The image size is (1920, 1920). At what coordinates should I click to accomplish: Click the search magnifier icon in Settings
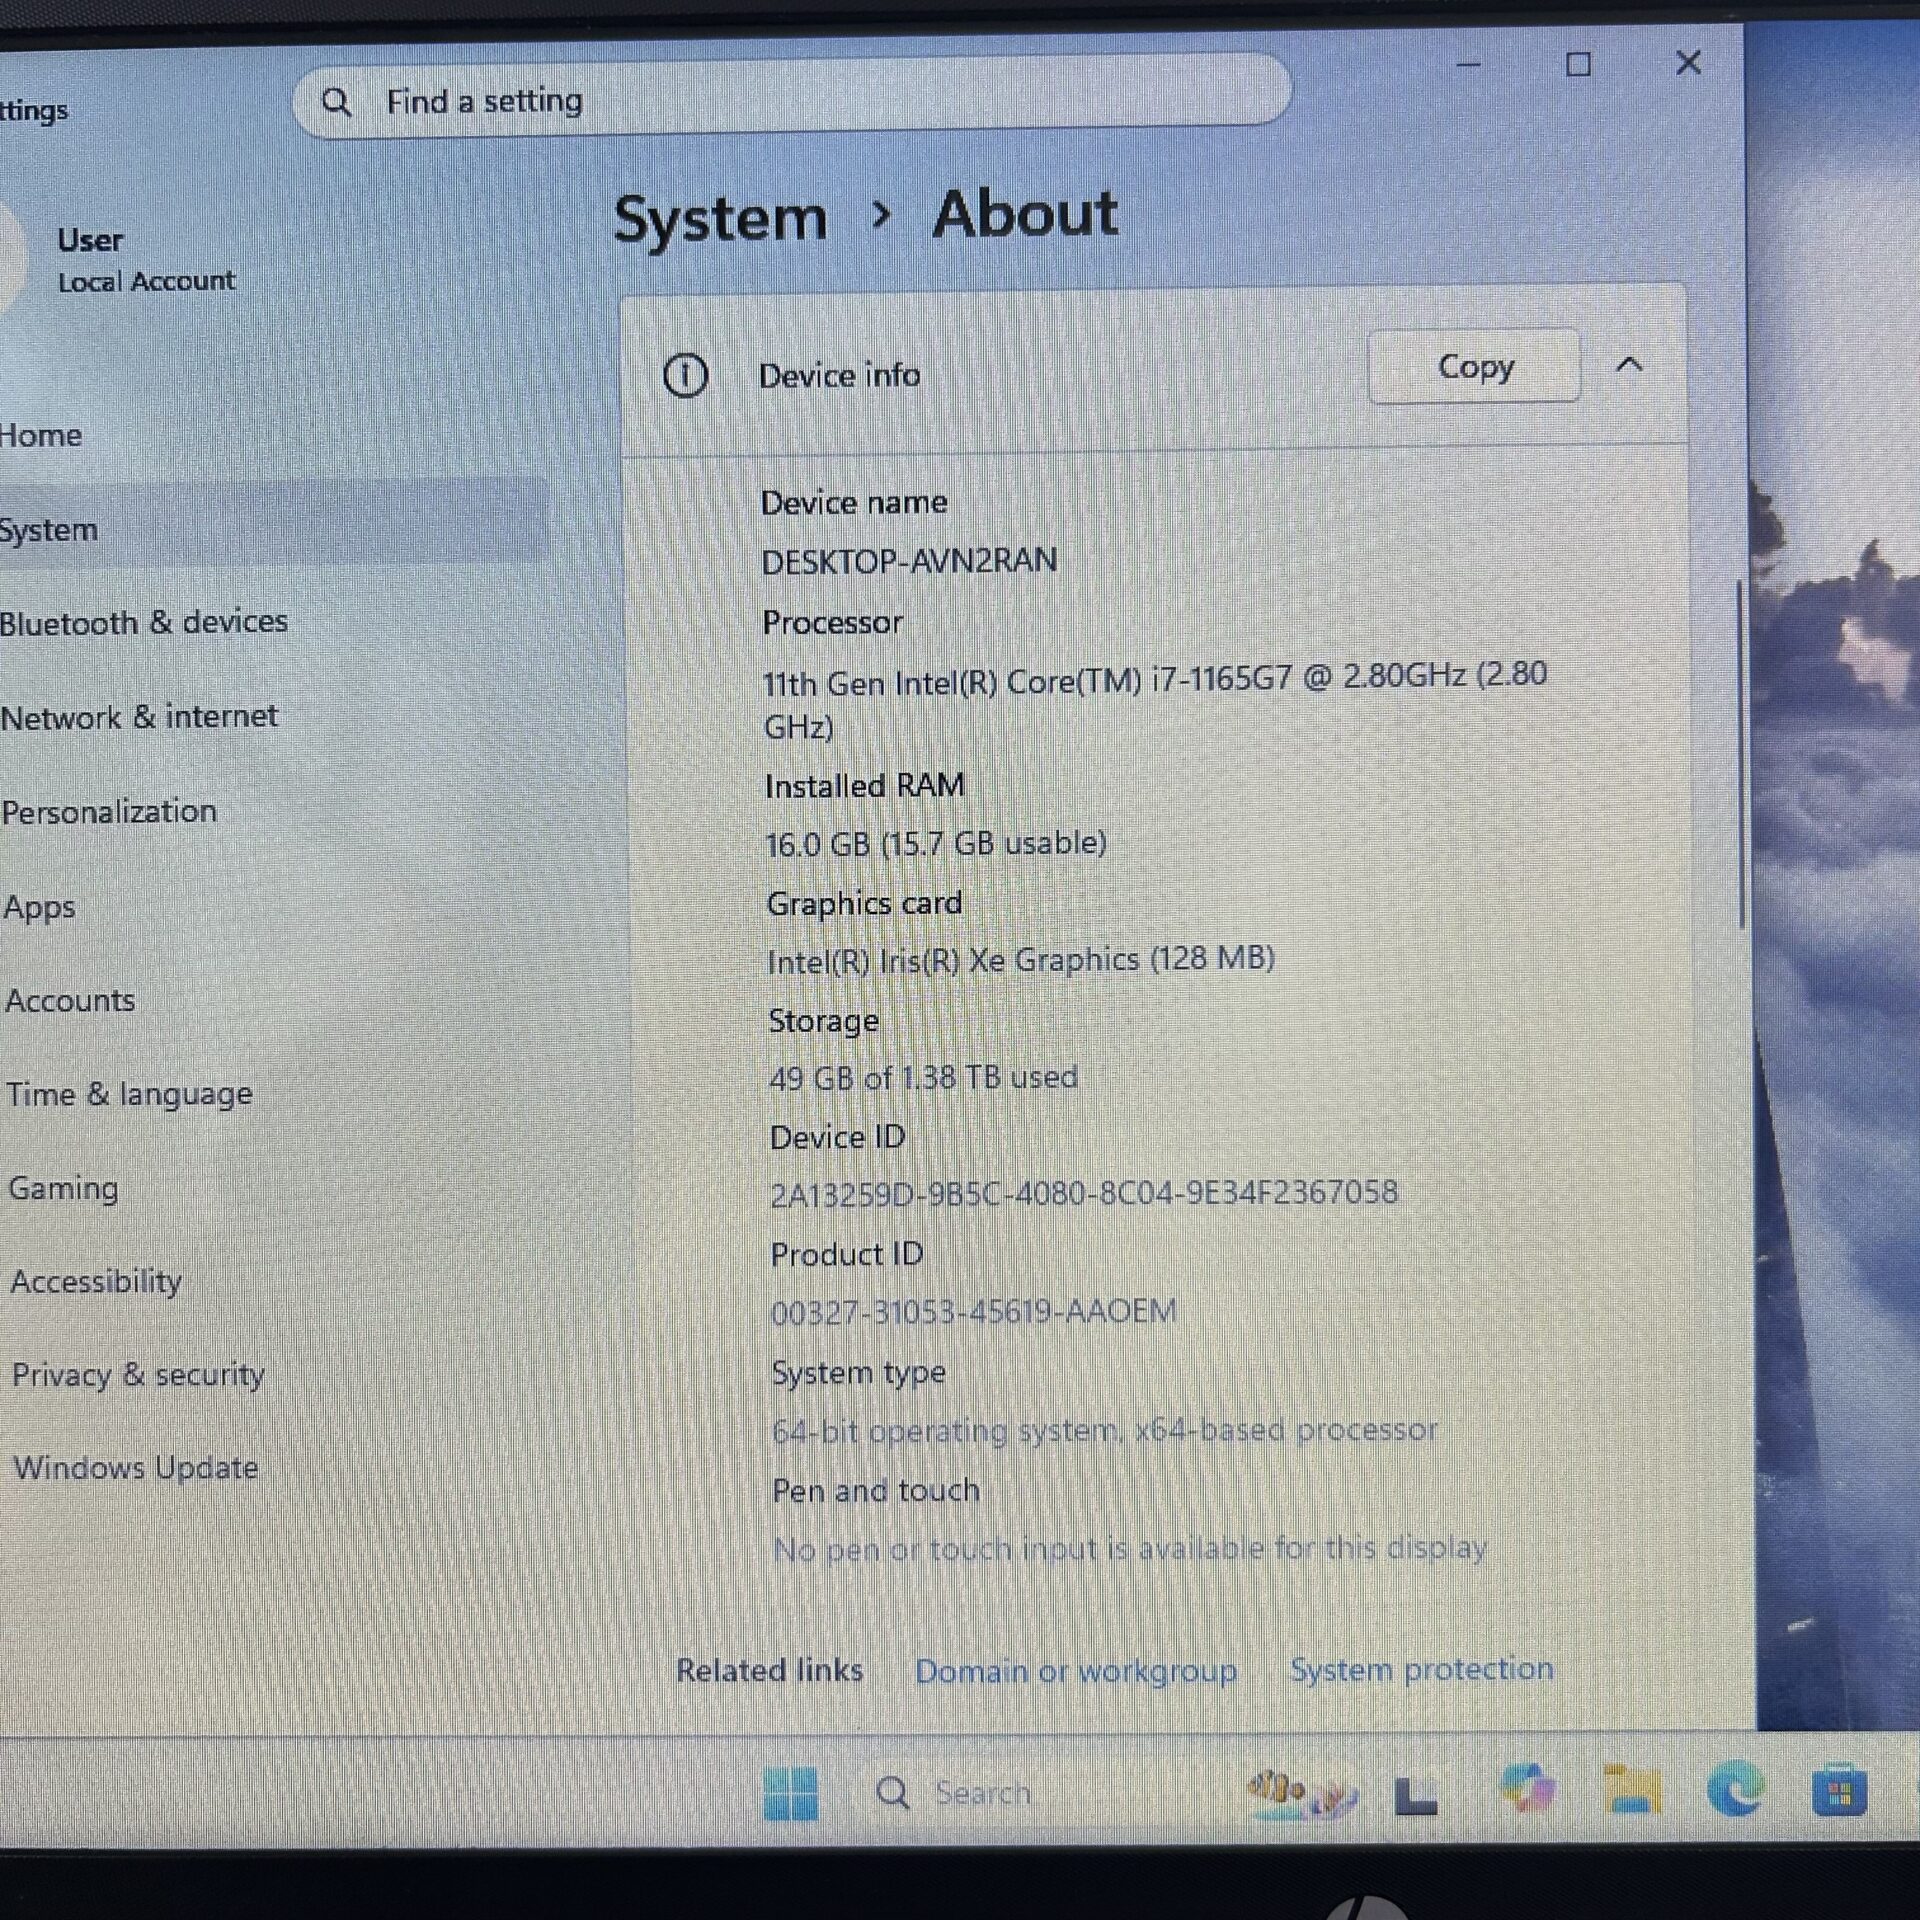point(337,102)
